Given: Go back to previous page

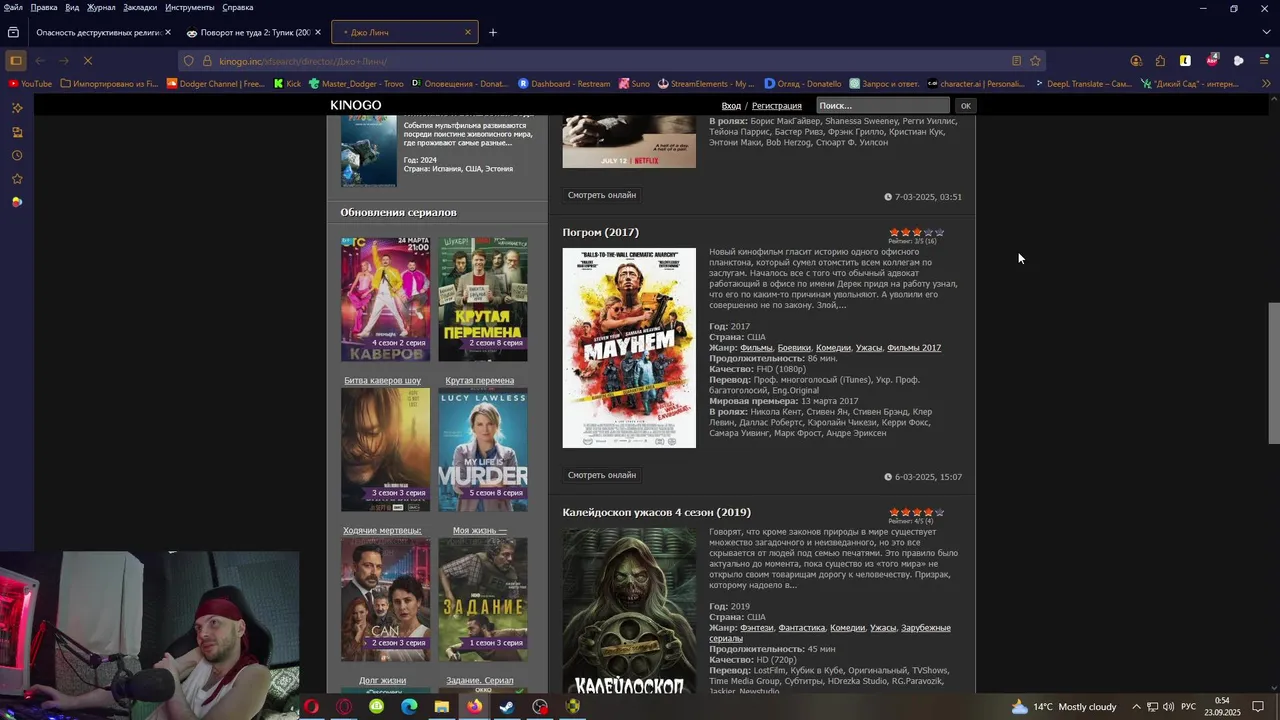Looking at the screenshot, I should (x=40, y=61).
